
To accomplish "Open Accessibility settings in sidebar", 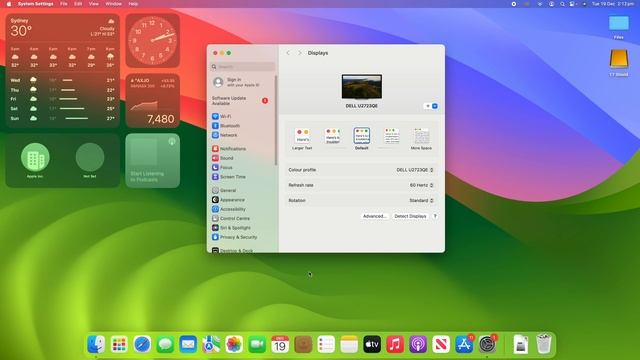I will [229, 209].
